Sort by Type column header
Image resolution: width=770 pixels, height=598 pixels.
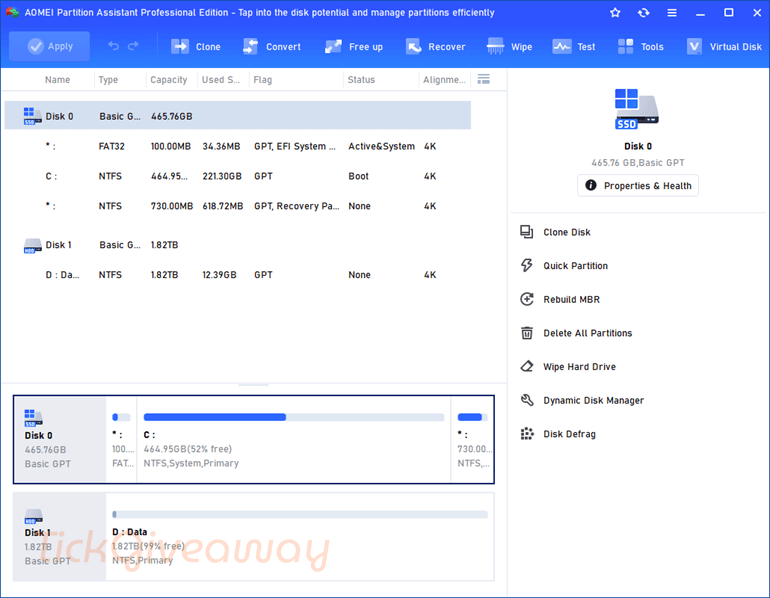pyautogui.click(x=108, y=80)
